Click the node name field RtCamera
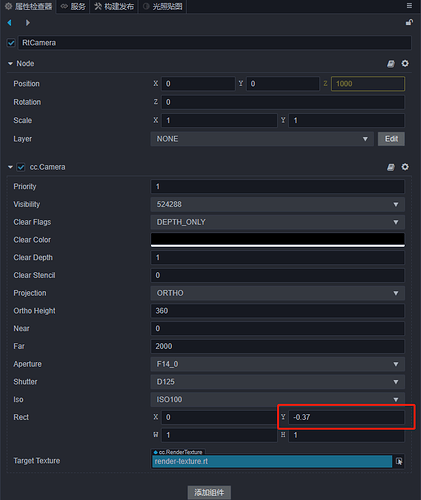Image resolution: width=421 pixels, height=500 pixels. 214,43
